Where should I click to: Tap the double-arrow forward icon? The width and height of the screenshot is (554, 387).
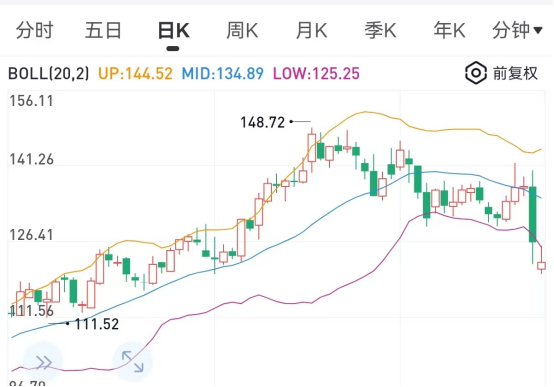click(x=43, y=362)
